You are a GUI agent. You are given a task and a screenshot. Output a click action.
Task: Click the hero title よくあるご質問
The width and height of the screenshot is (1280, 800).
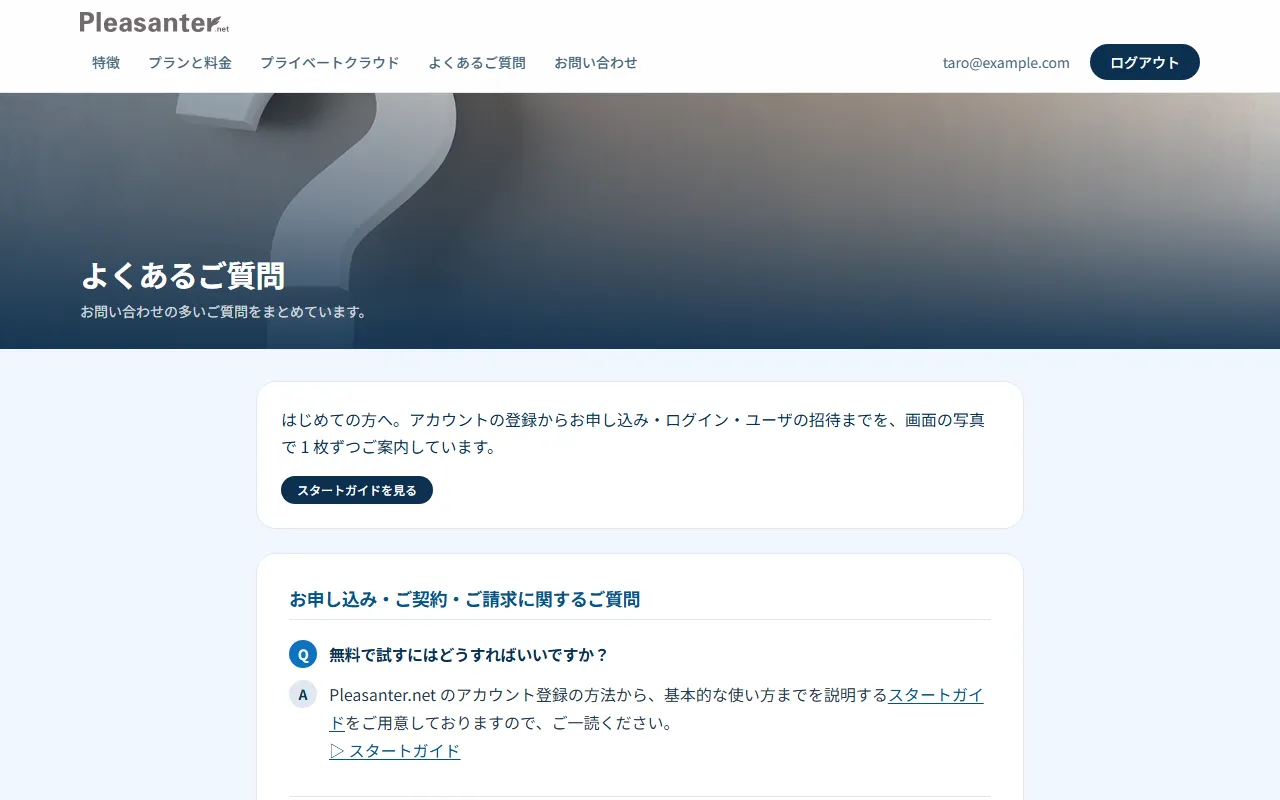(x=183, y=275)
